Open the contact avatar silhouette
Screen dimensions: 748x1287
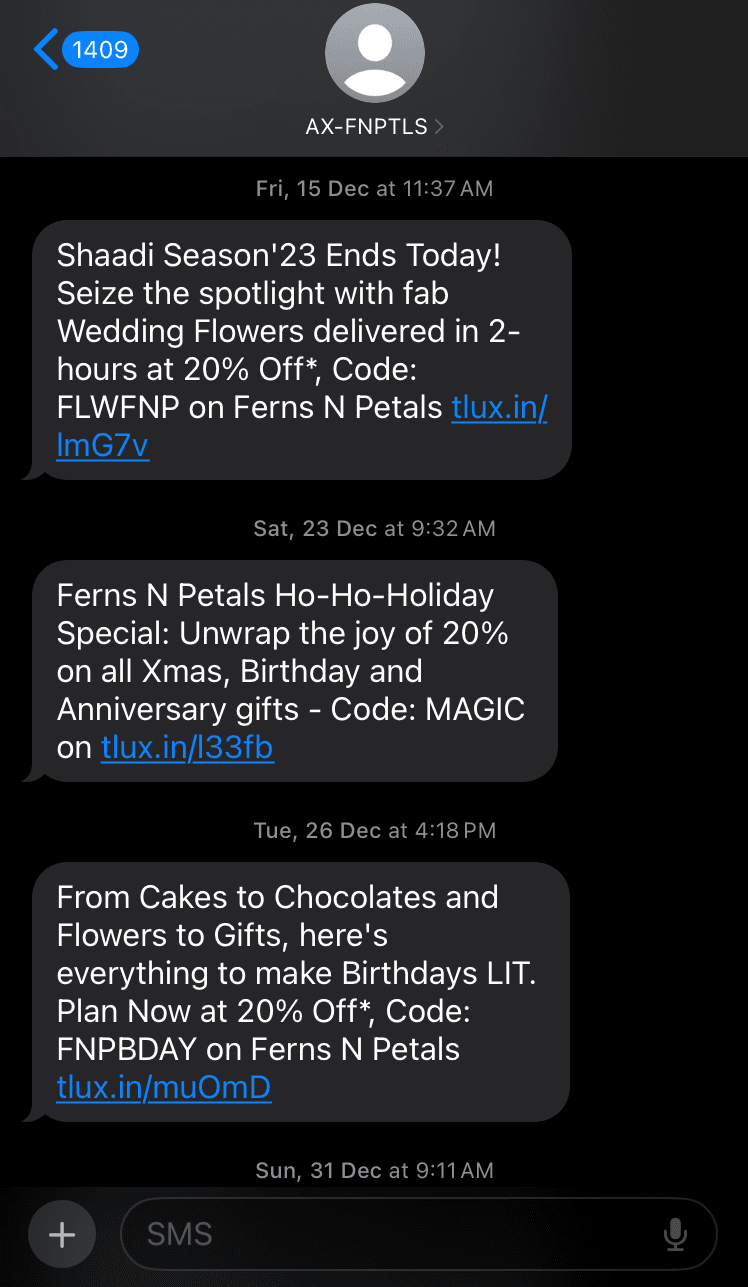point(375,53)
